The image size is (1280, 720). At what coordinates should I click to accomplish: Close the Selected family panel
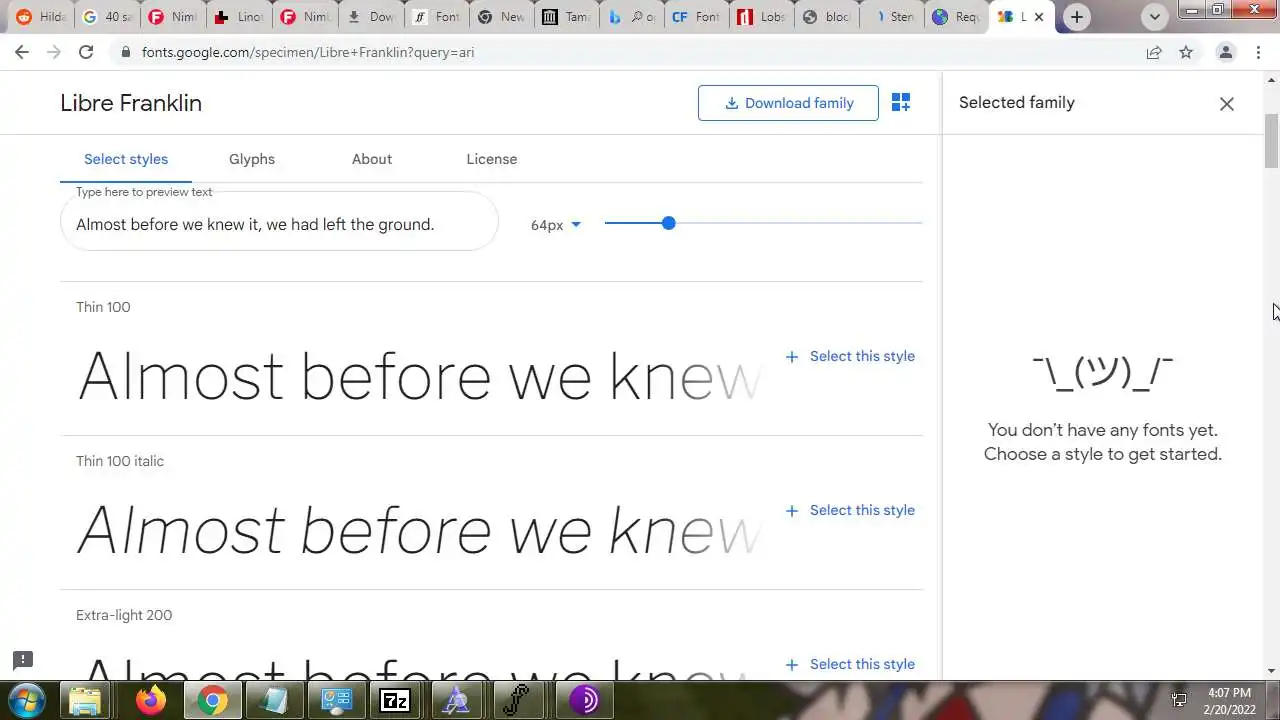(1227, 104)
